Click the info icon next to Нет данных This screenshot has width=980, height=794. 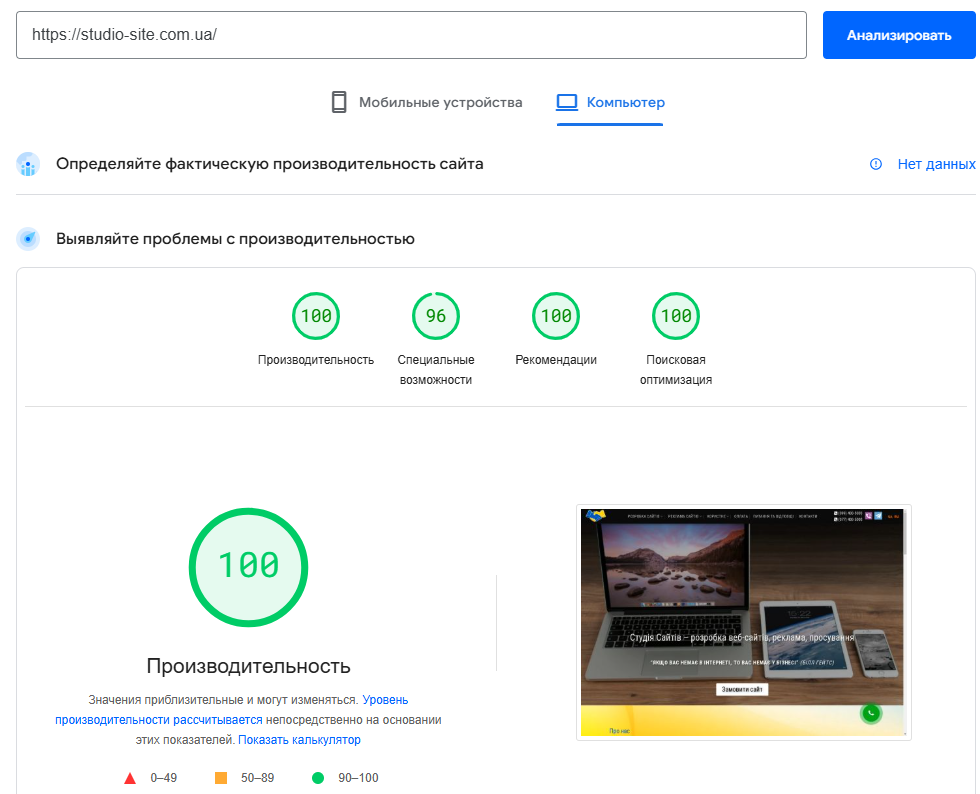[x=877, y=164]
